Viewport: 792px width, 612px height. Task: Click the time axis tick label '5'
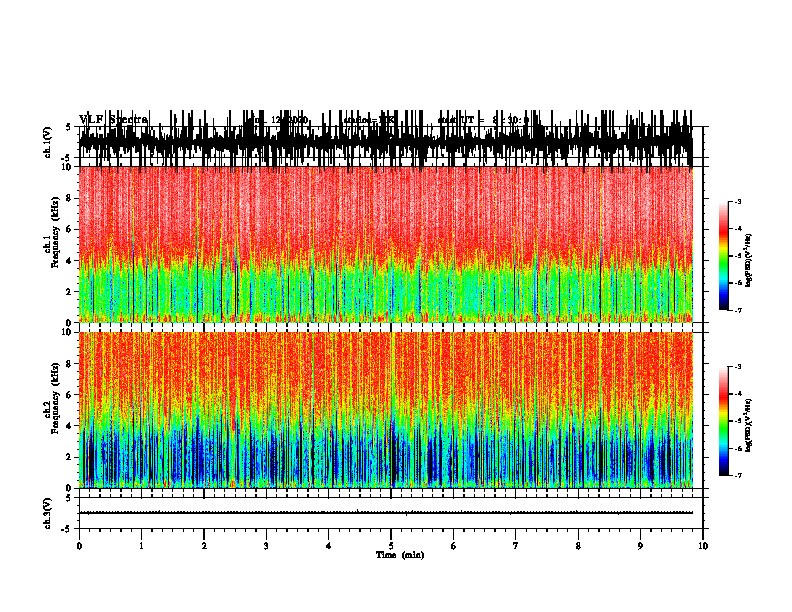tap(391, 546)
